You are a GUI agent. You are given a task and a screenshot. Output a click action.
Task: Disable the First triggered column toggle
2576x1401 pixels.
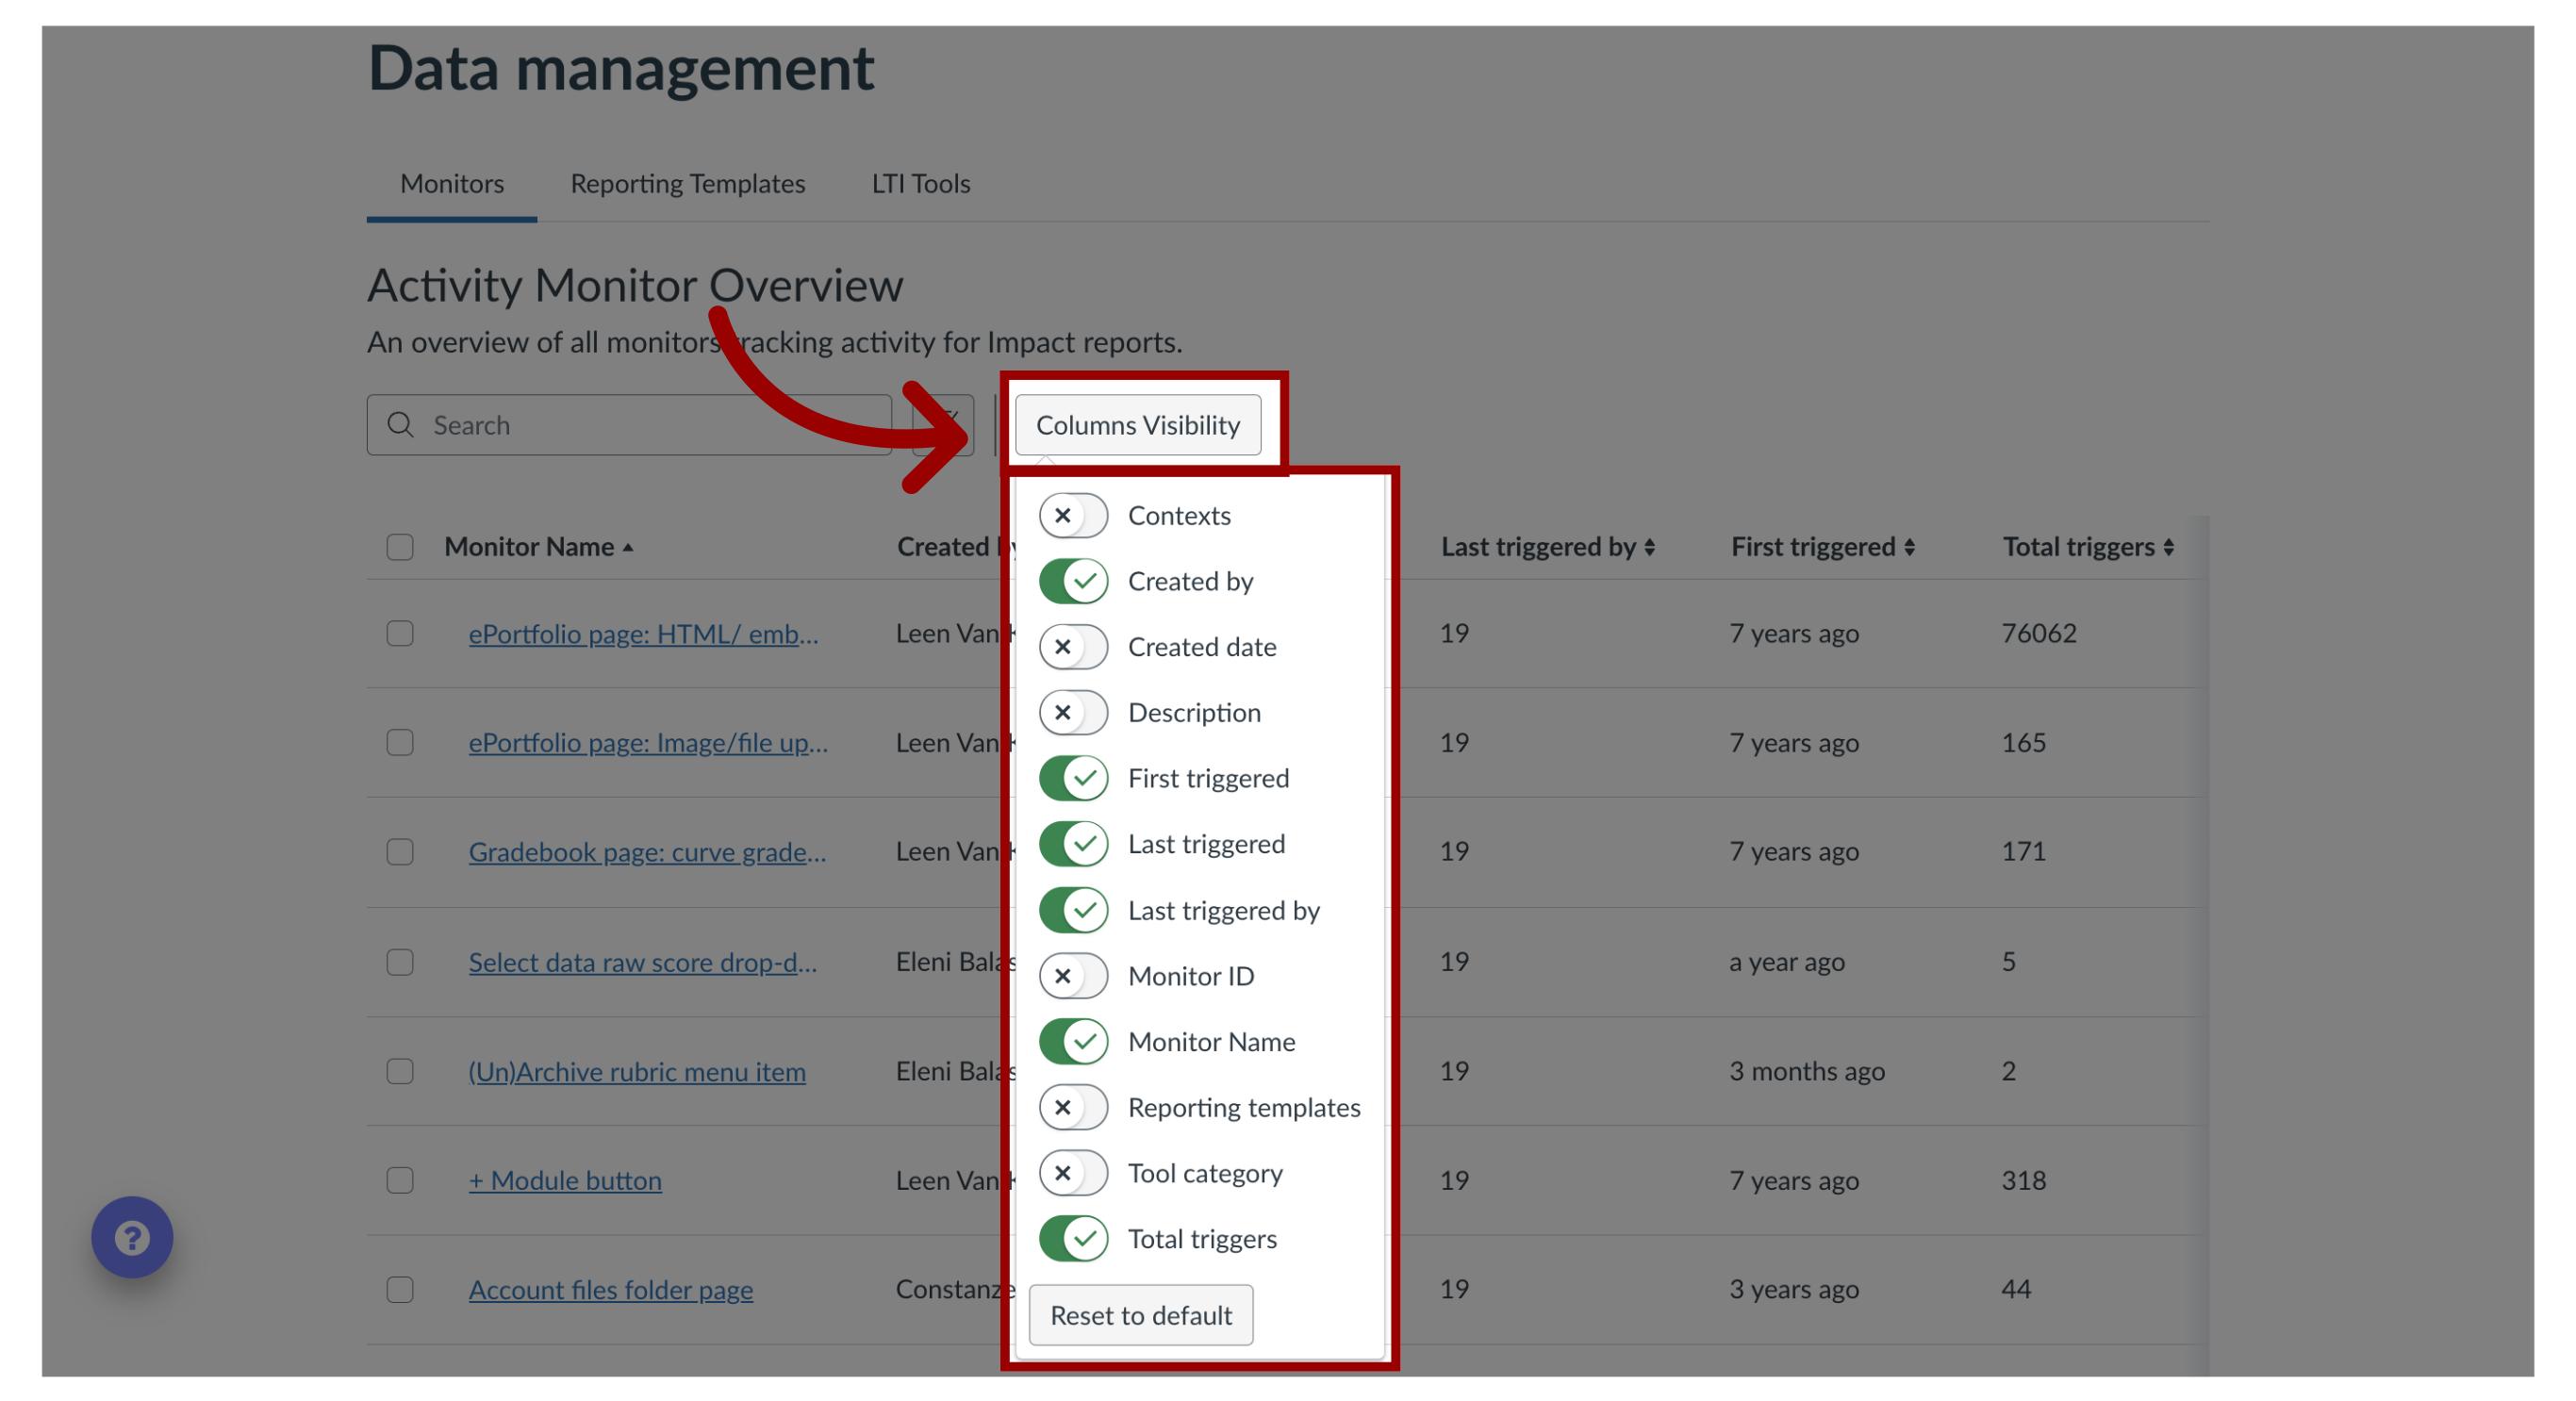pos(1073,778)
